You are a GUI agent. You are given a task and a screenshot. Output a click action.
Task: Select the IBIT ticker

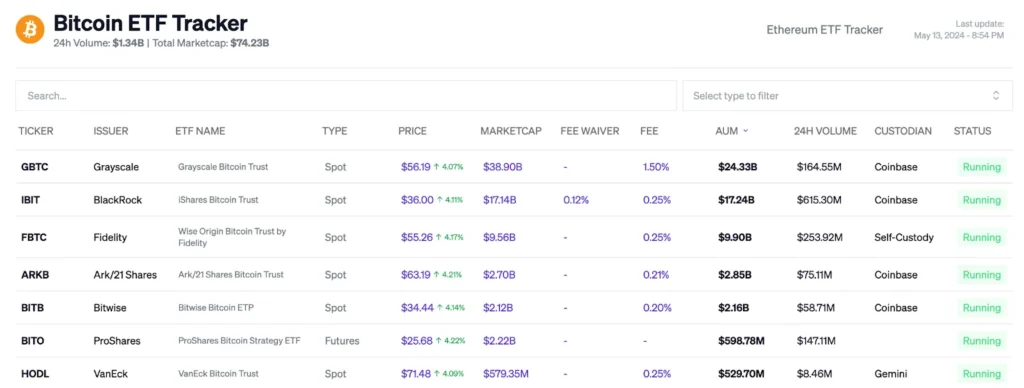coord(31,200)
